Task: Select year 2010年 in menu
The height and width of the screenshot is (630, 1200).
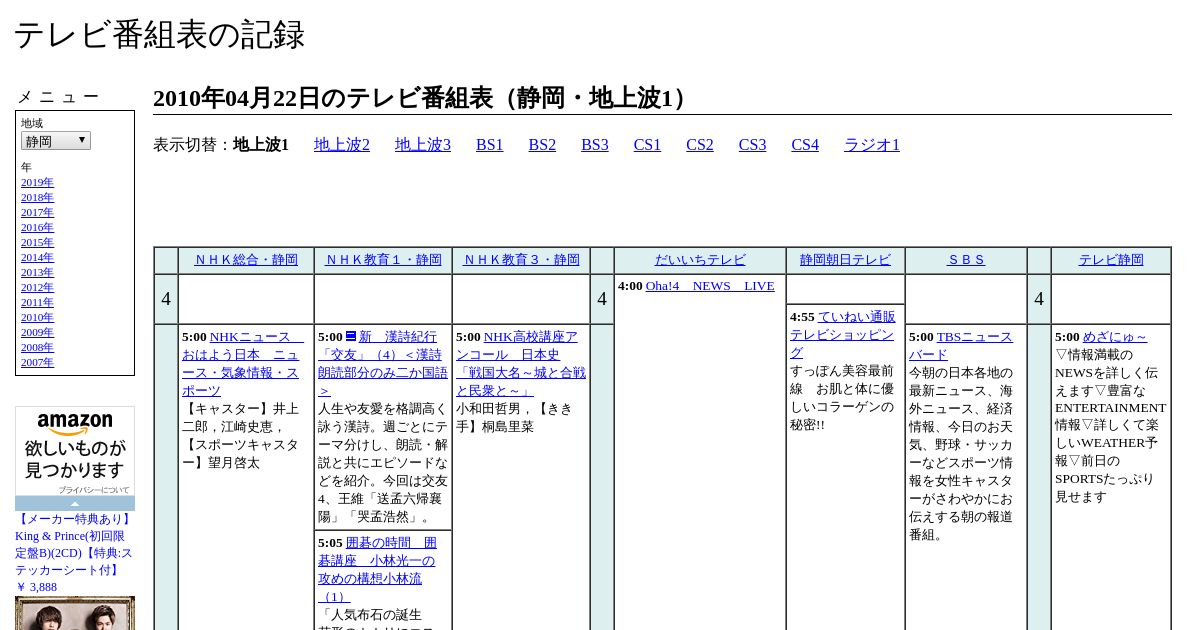Action: tap(37, 317)
